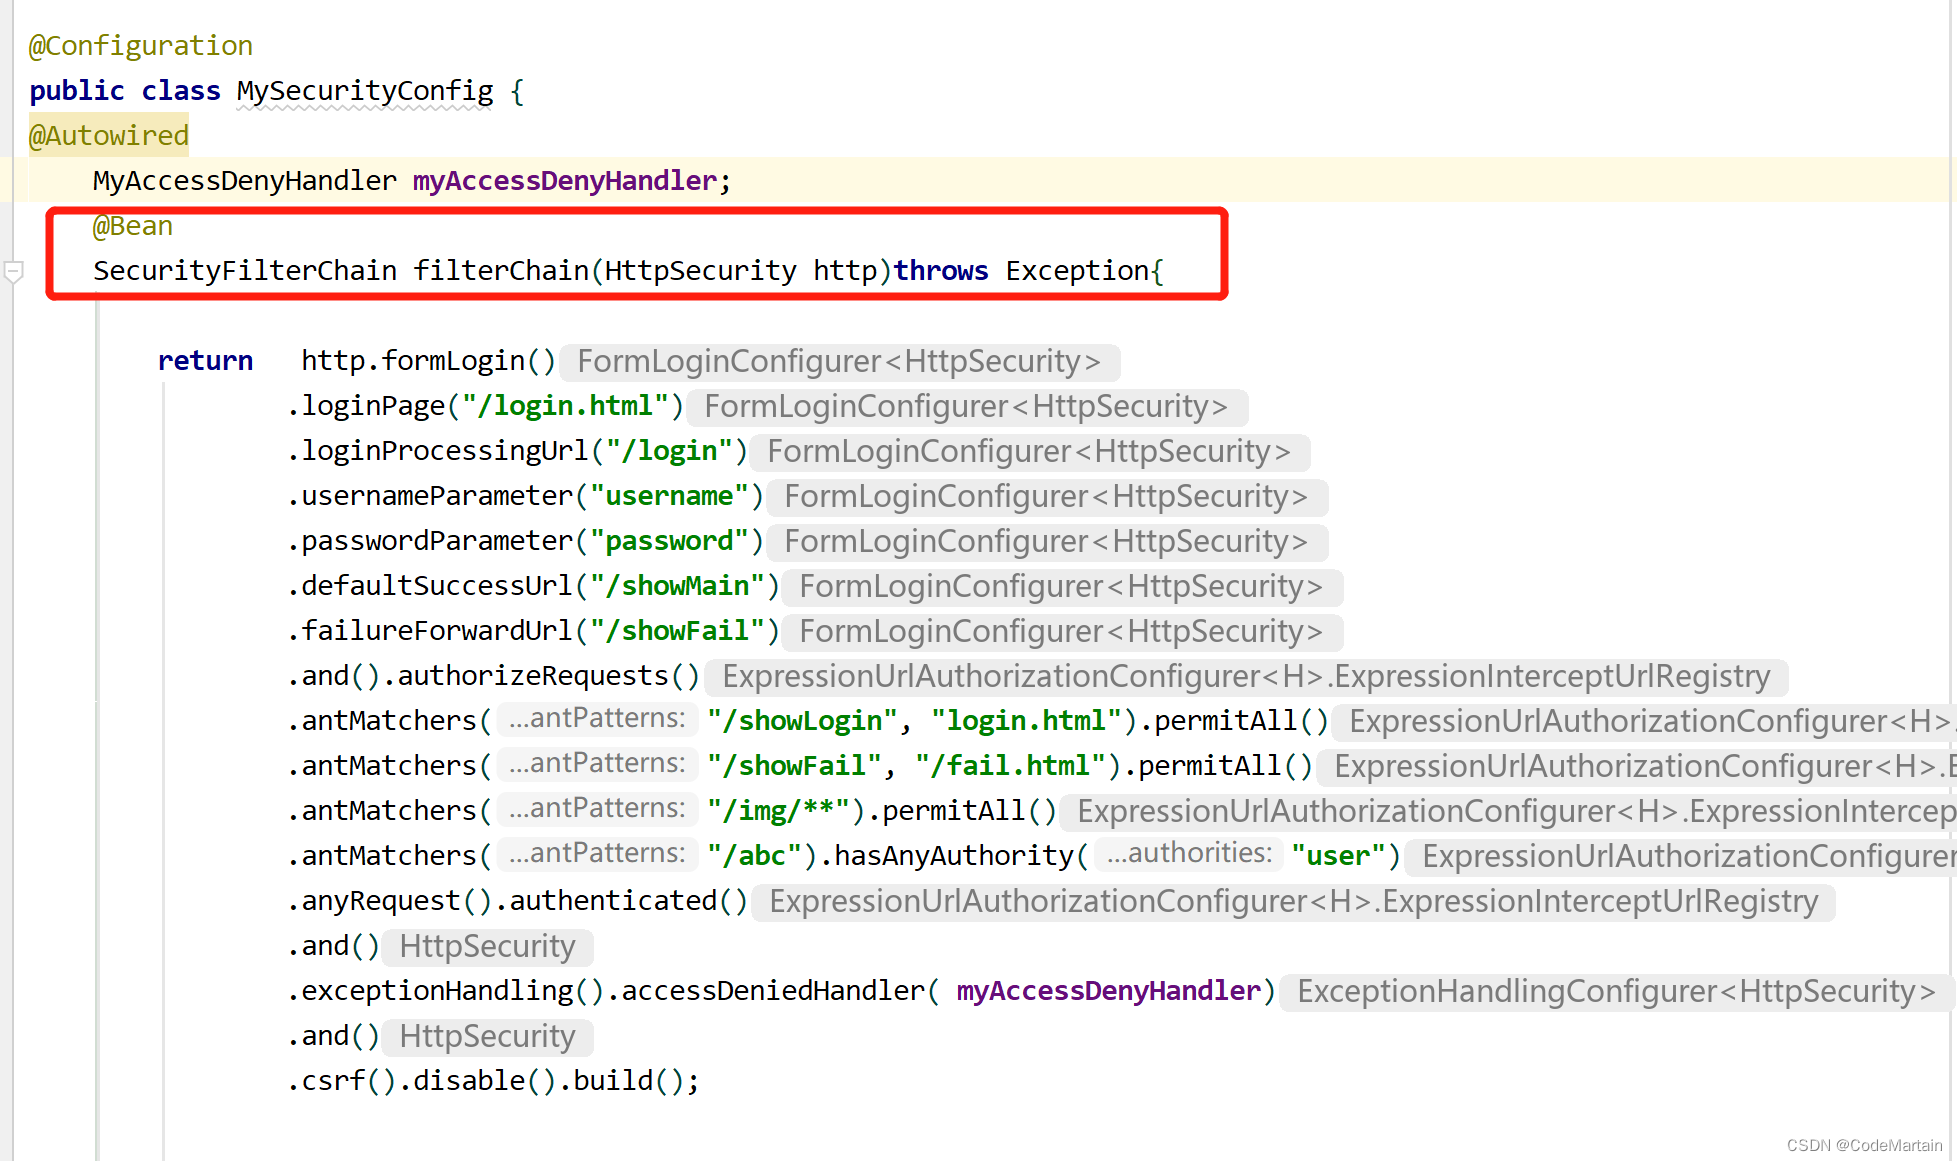Click the SecurityFilterChain return type

click(245, 271)
